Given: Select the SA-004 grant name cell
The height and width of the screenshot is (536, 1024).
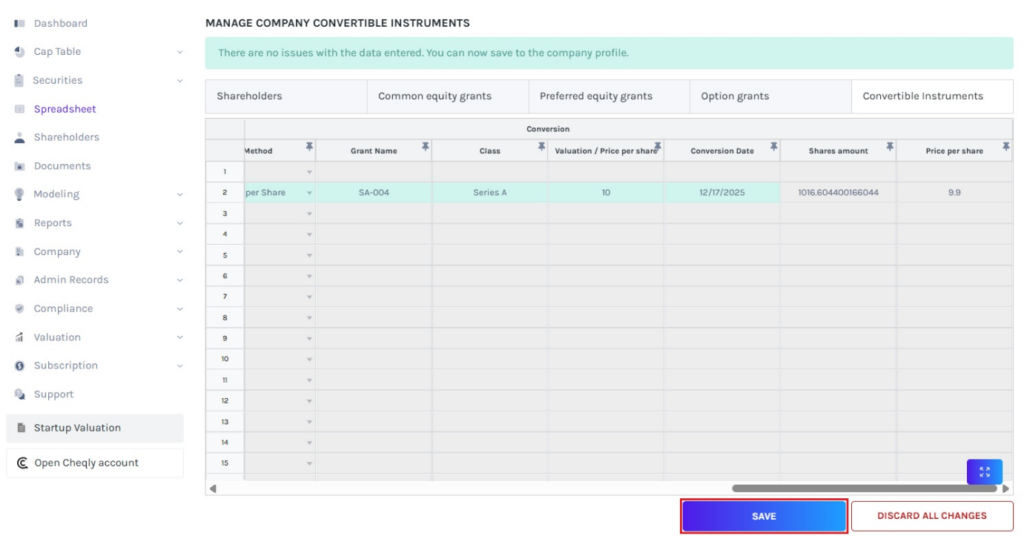Looking at the screenshot, I should [x=373, y=193].
